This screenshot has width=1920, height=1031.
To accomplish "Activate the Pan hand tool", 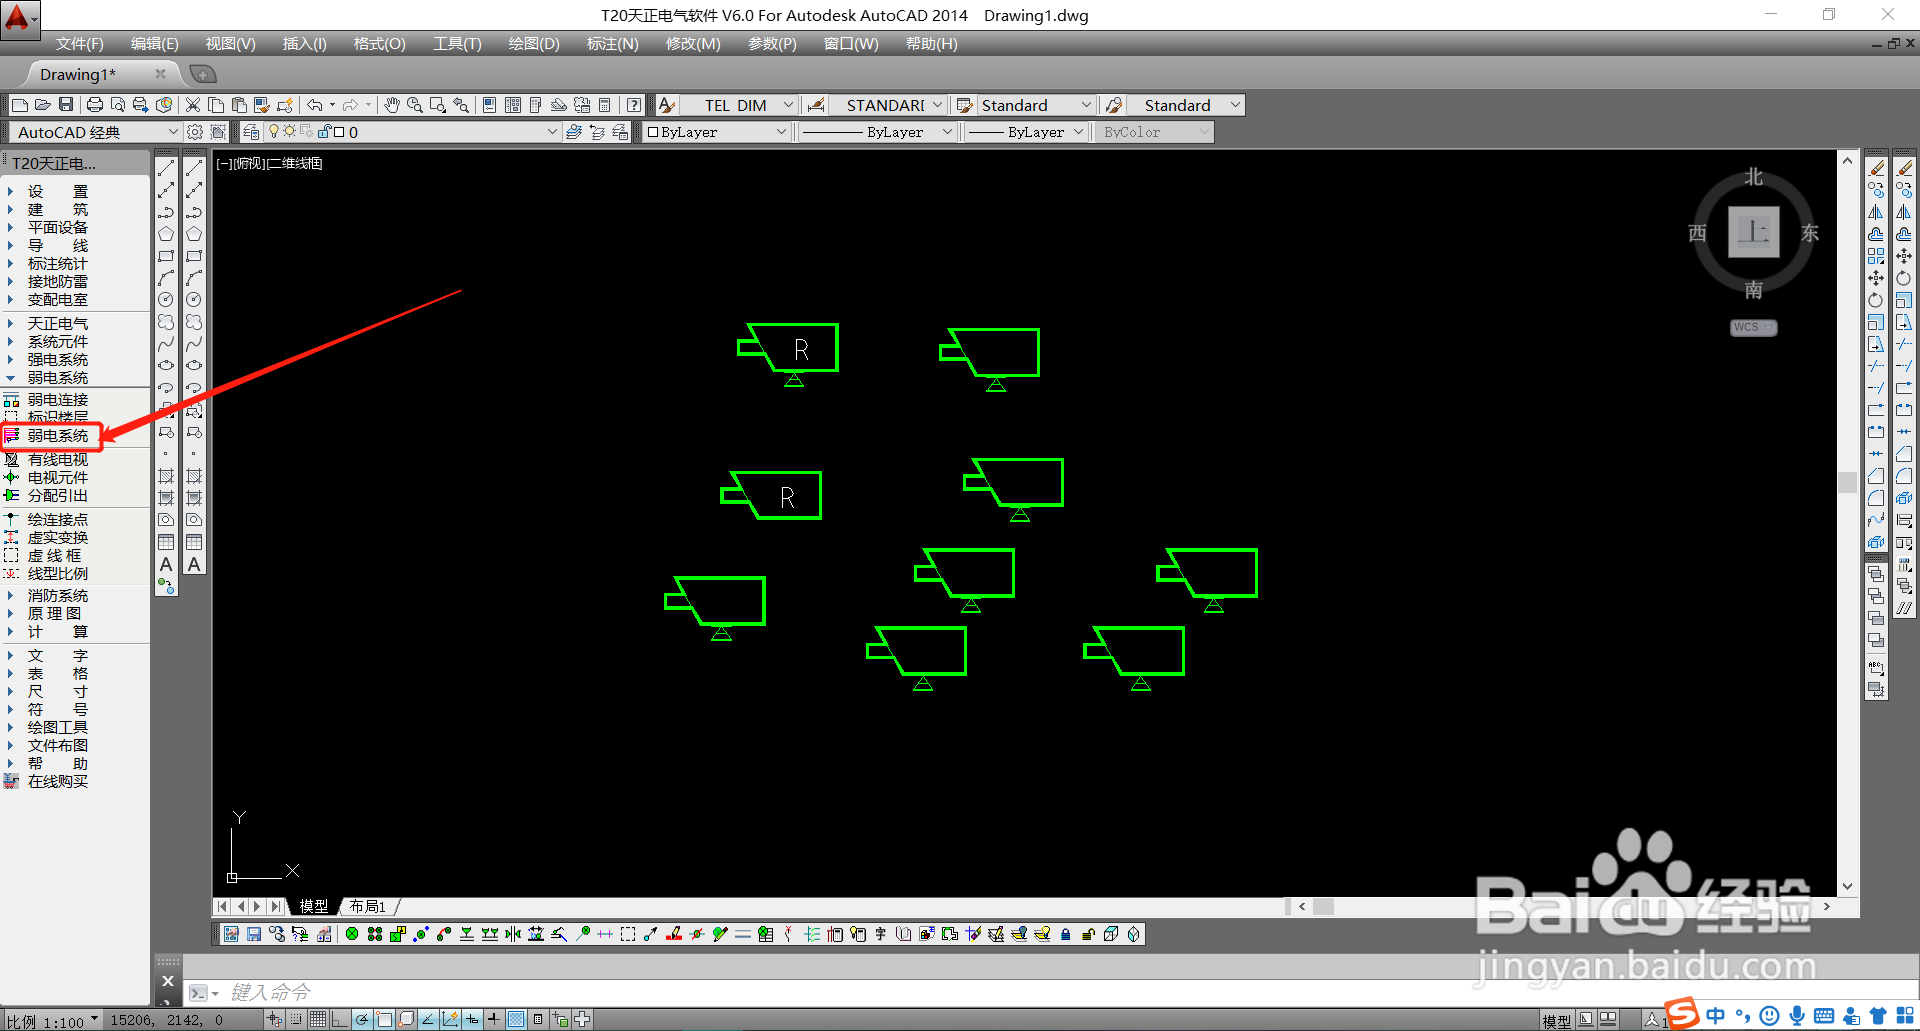I will click(x=392, y=105).
